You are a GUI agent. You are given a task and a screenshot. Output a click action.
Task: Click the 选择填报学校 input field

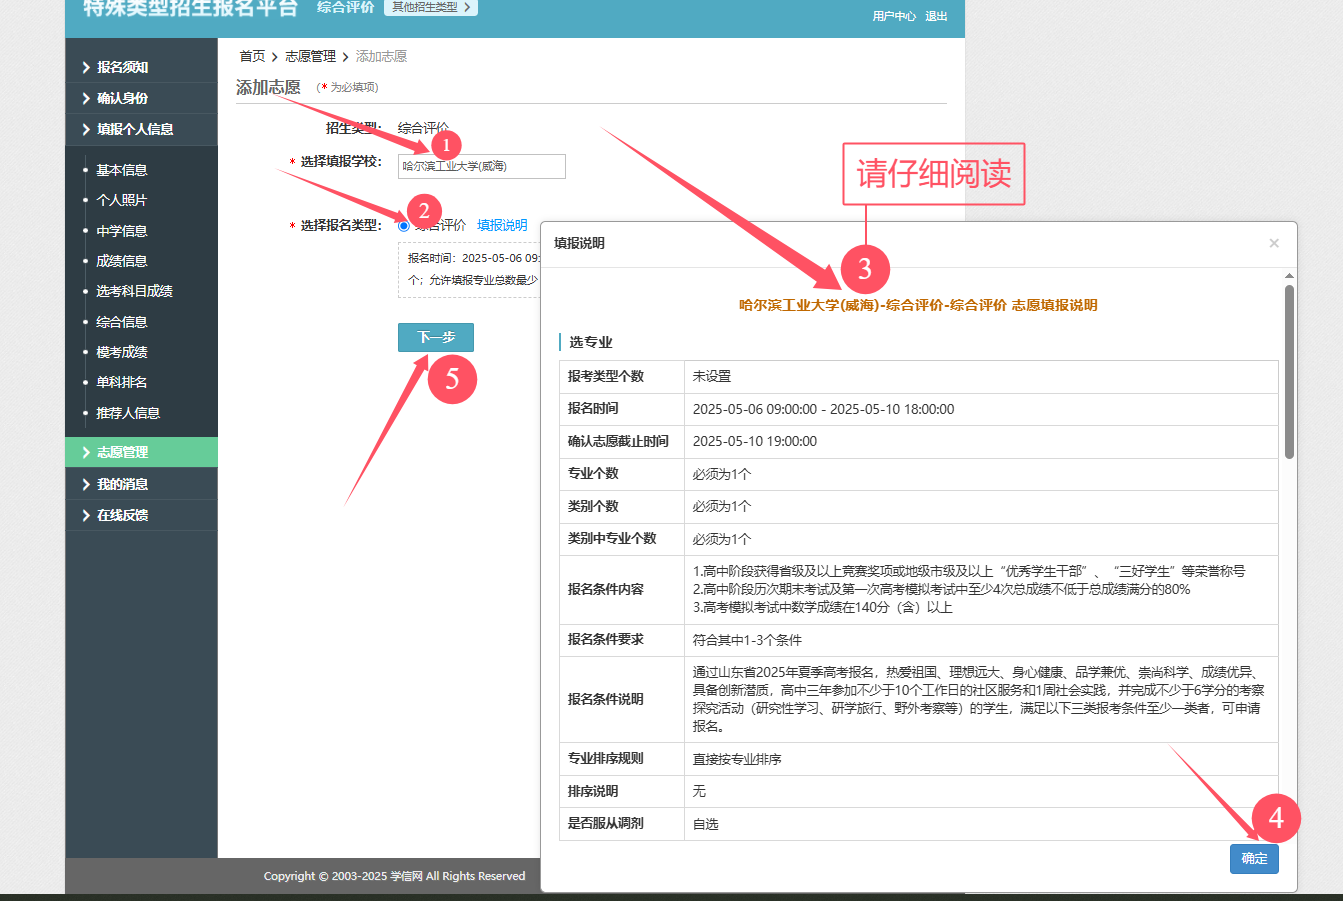pos(482,166)
